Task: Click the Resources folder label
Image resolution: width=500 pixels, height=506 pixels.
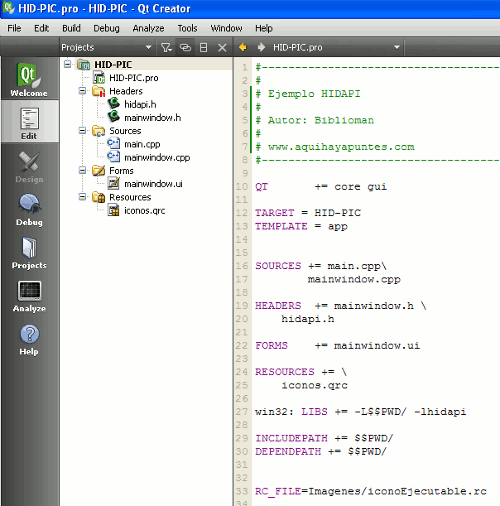Action: [x=130, y=197]
